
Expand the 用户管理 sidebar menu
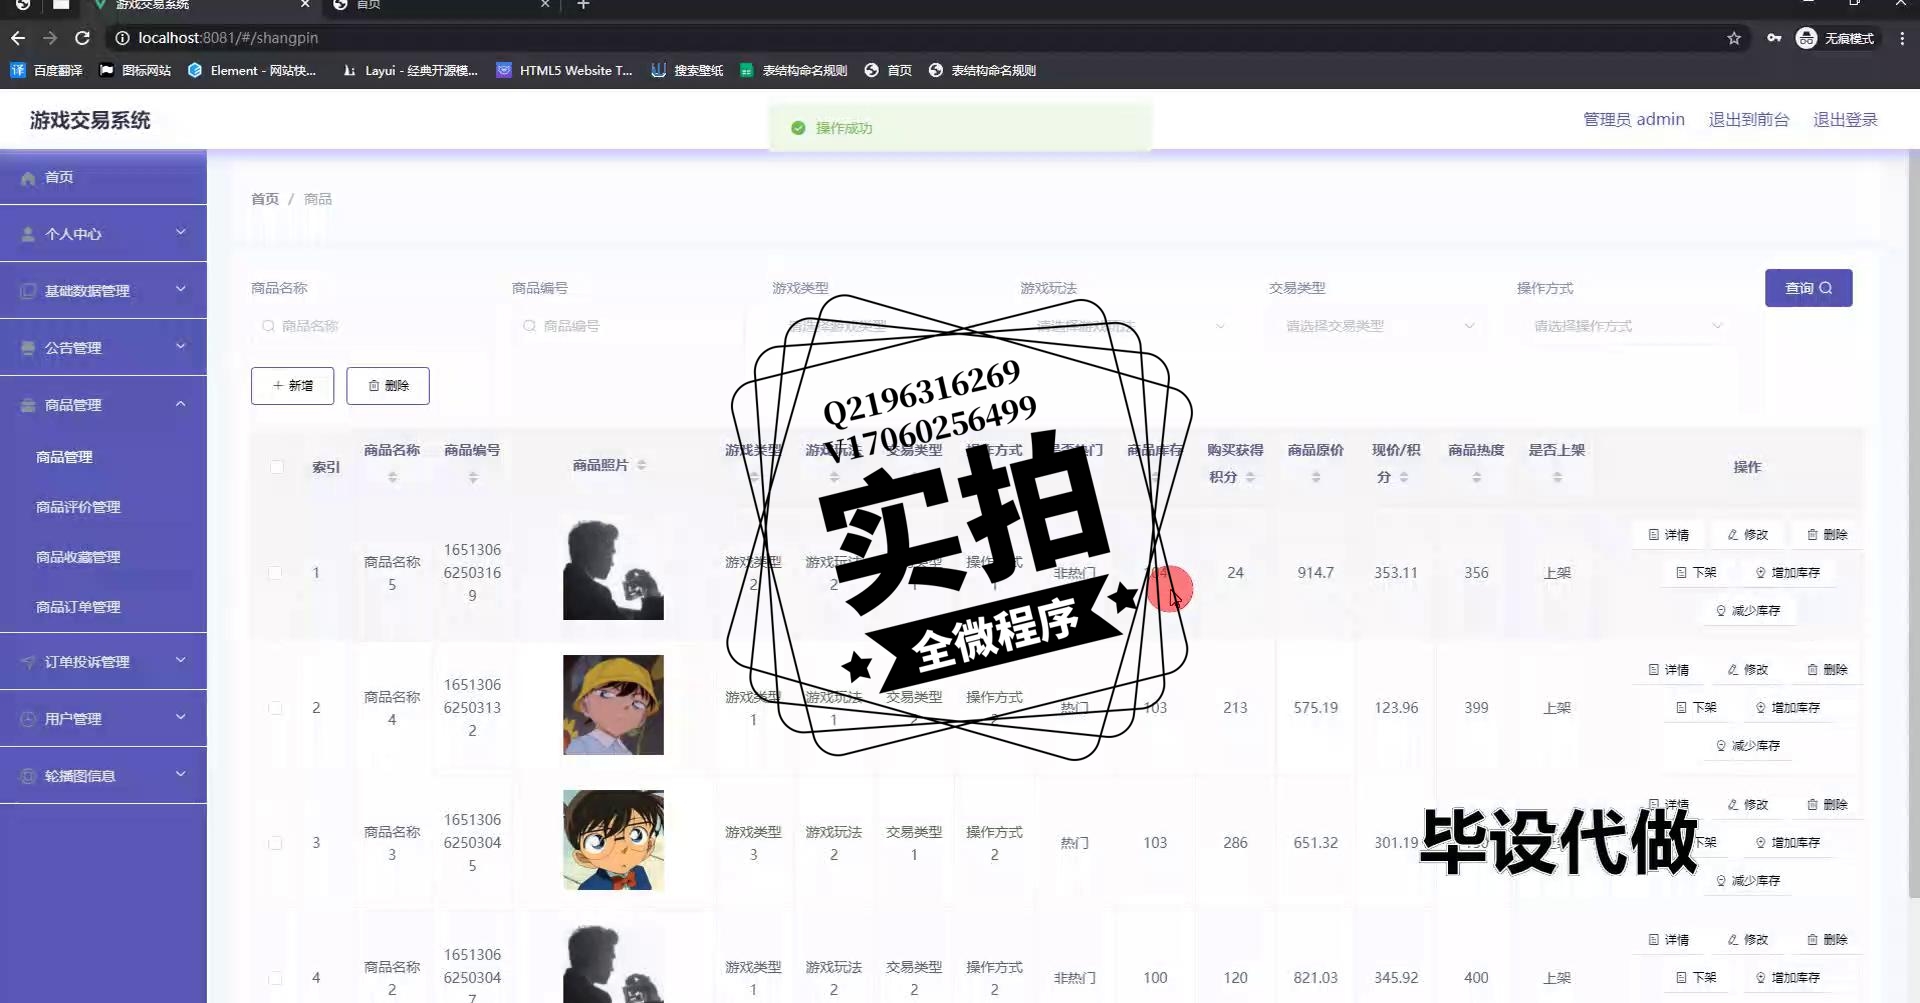pyautogui.click(x=103, y=719)
